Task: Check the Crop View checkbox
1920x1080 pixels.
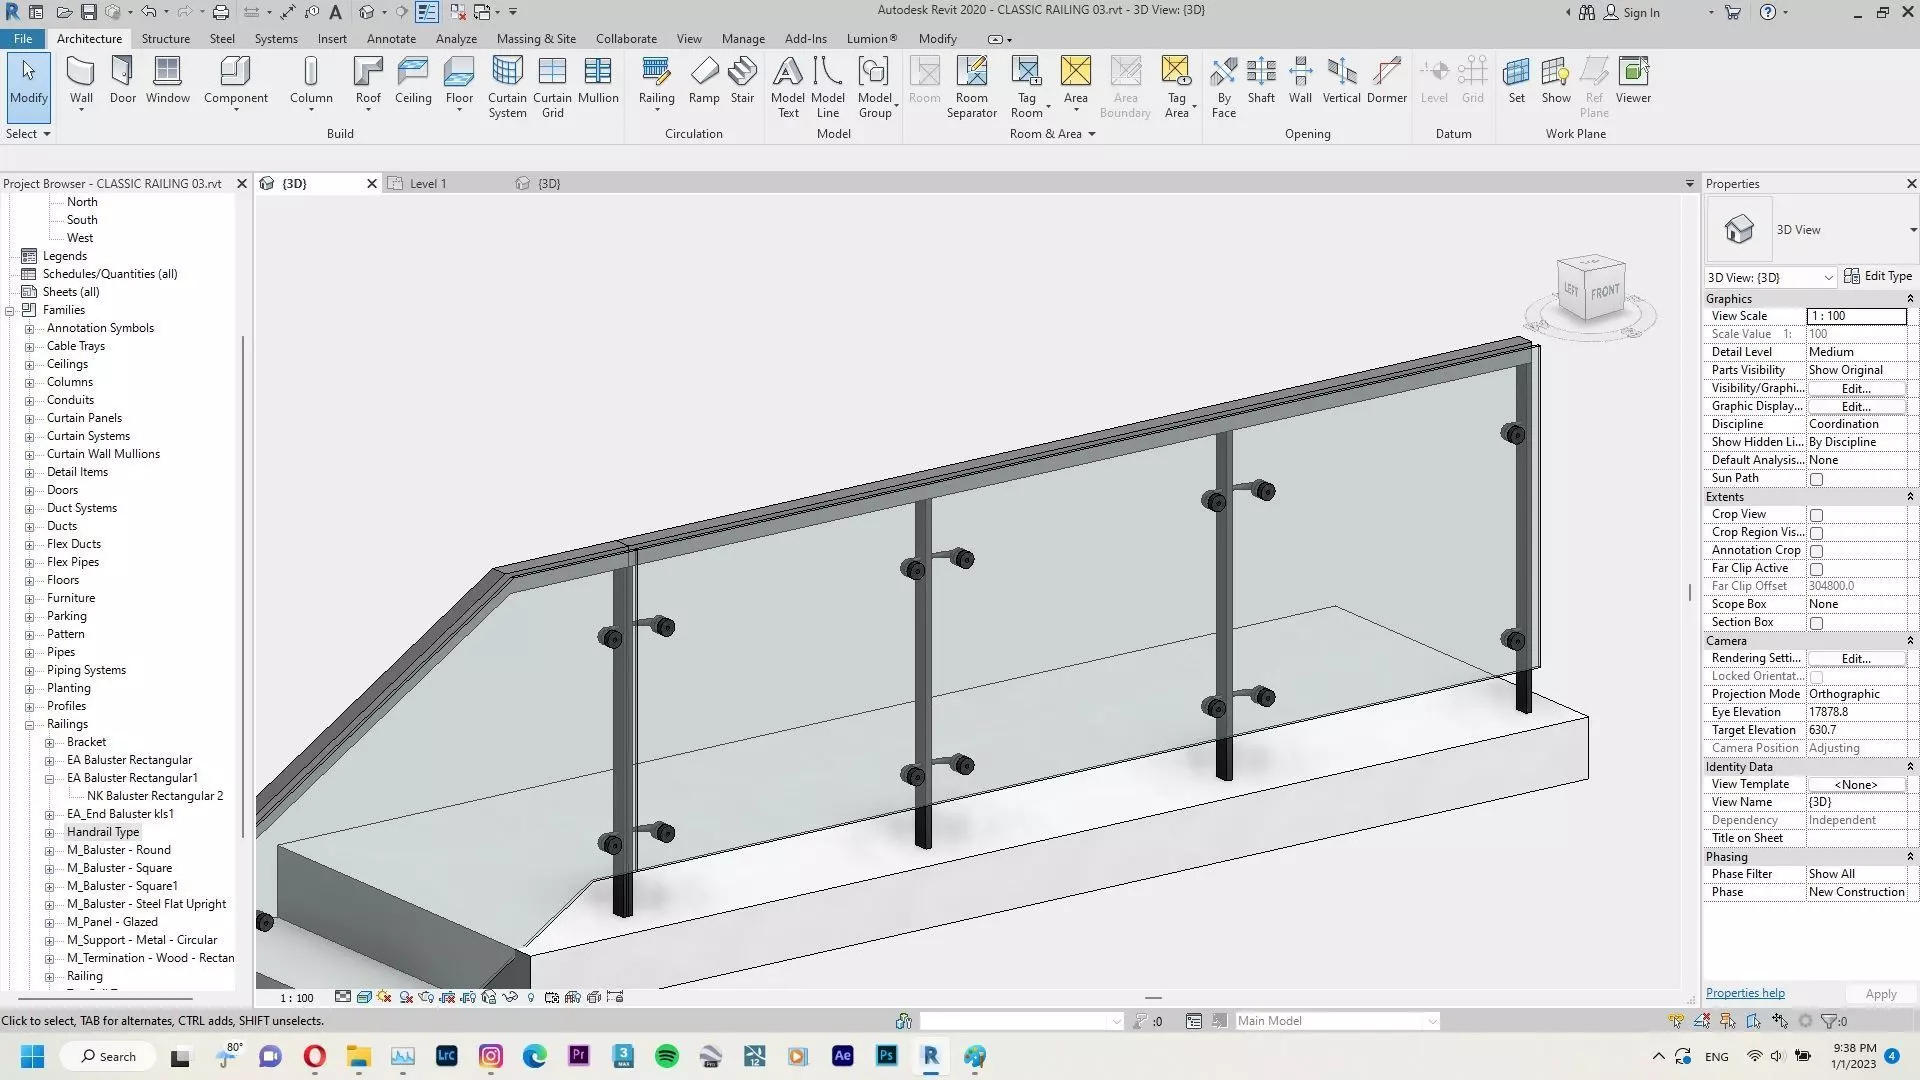Action: [1816, 515]
